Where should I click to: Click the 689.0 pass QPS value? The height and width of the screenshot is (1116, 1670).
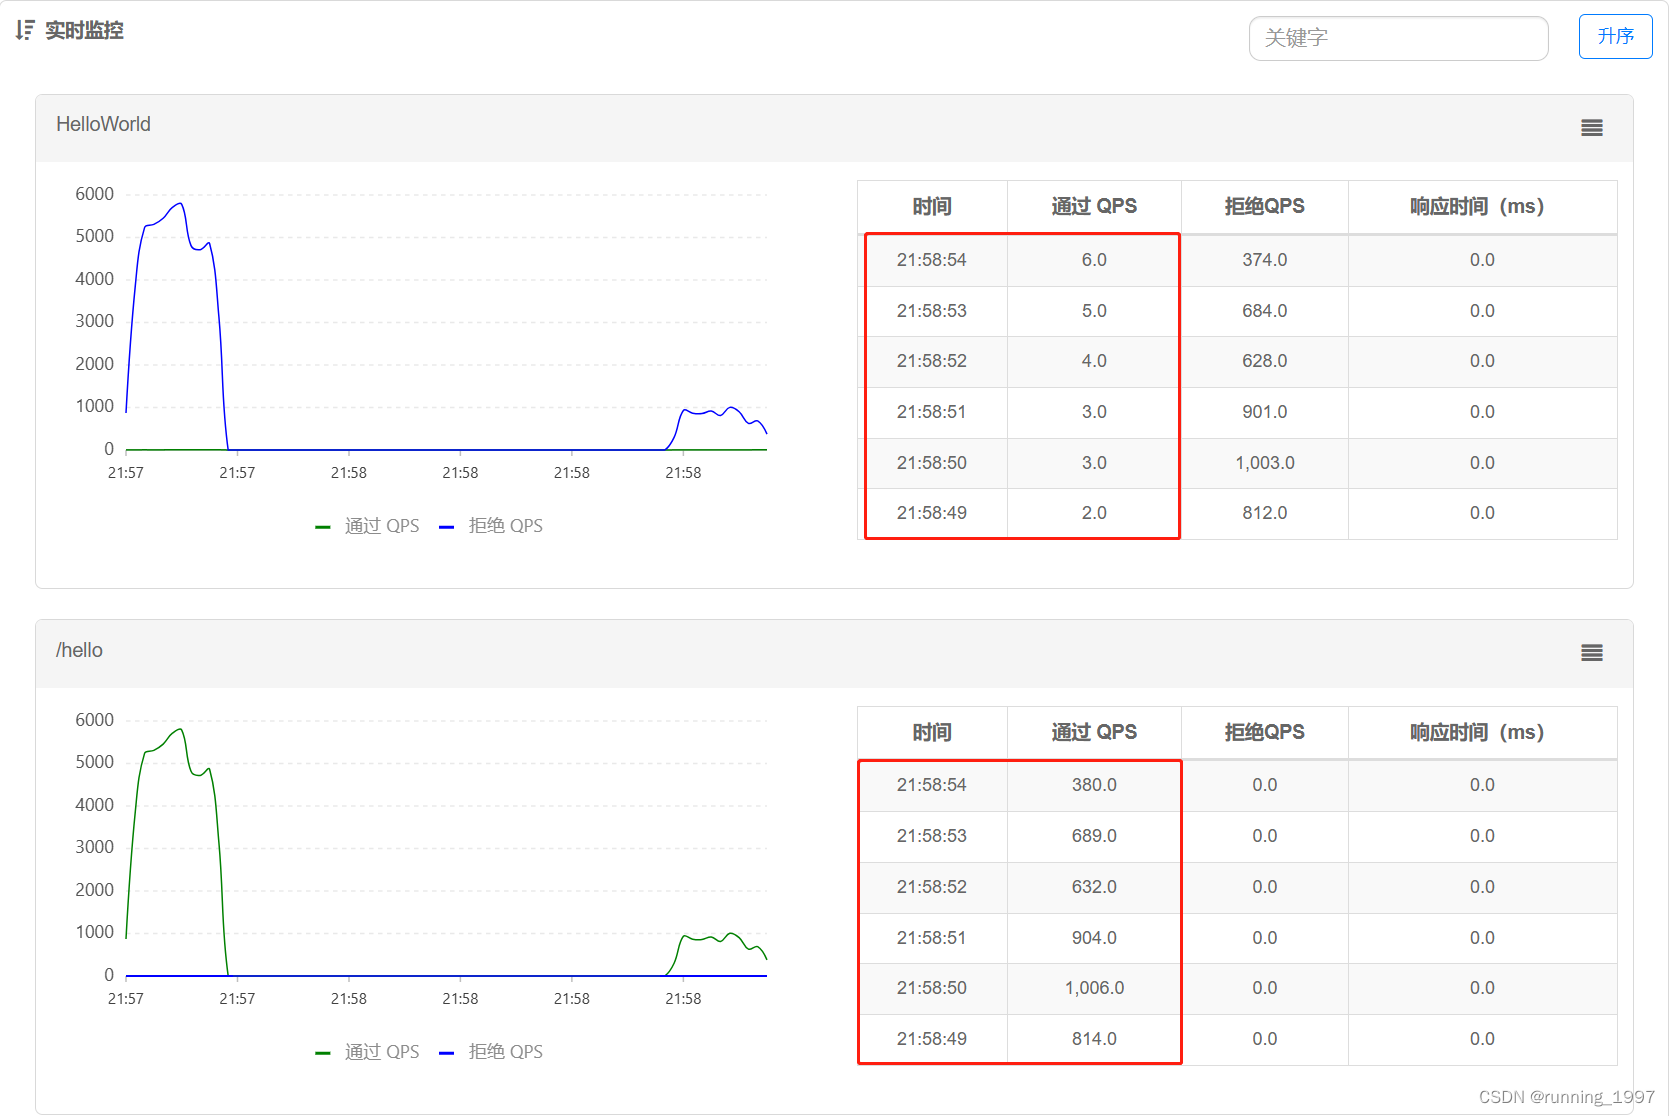click(x=1094, y=836)
